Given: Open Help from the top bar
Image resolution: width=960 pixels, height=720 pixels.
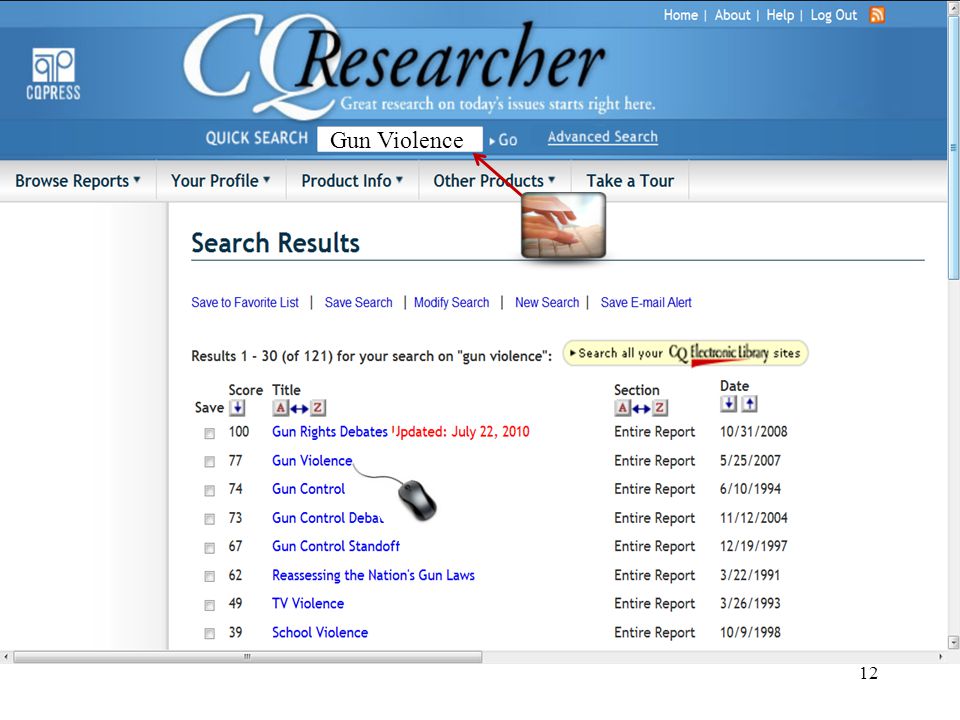Looking at the screenshot, I should pyautogui.click(x=780, y=15).
